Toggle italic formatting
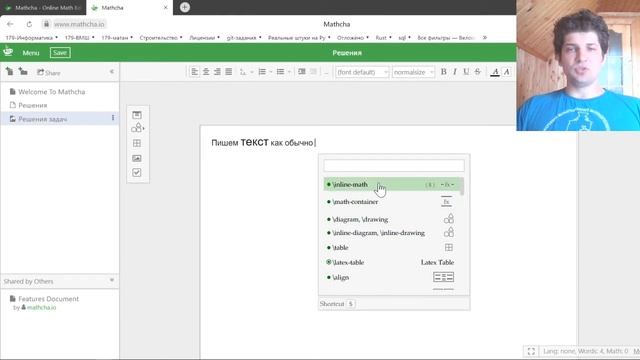 (455, 72)
